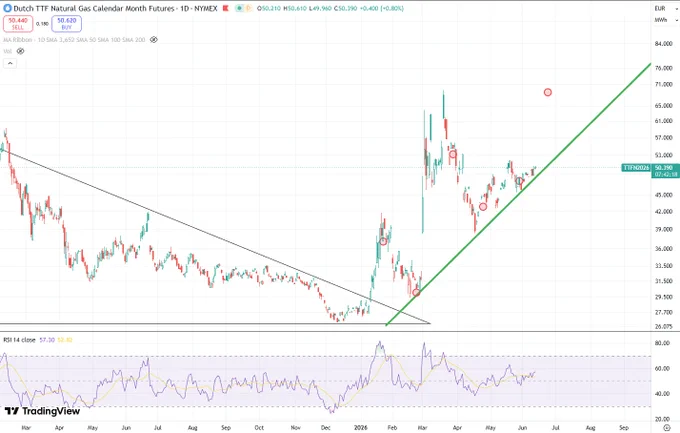
Task: Click the RSI 14 close indicator label
Action: coord(19,340)
